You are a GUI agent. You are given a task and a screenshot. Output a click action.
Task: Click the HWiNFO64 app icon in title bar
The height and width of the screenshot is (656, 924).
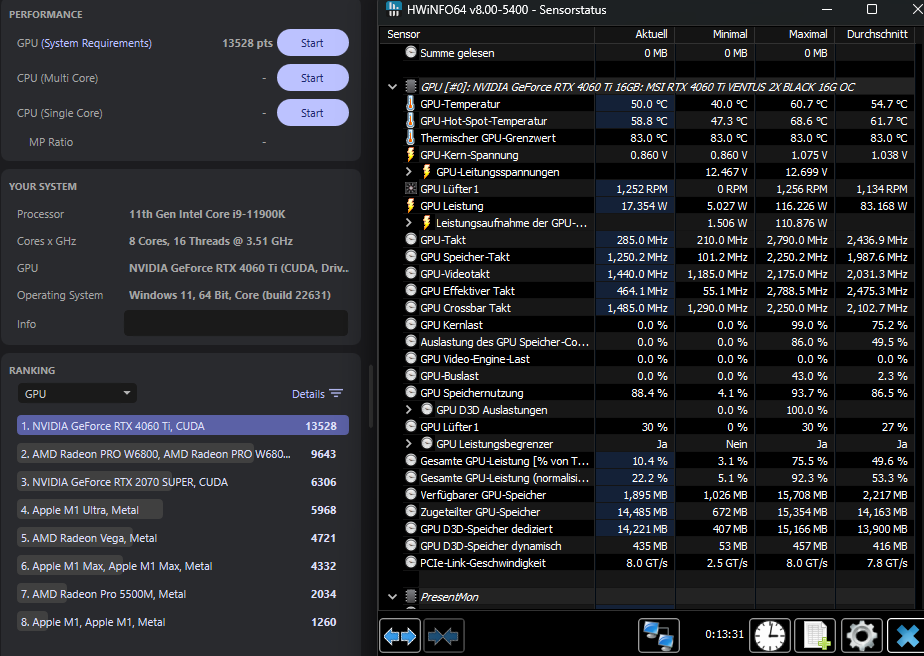coord(394,9)
